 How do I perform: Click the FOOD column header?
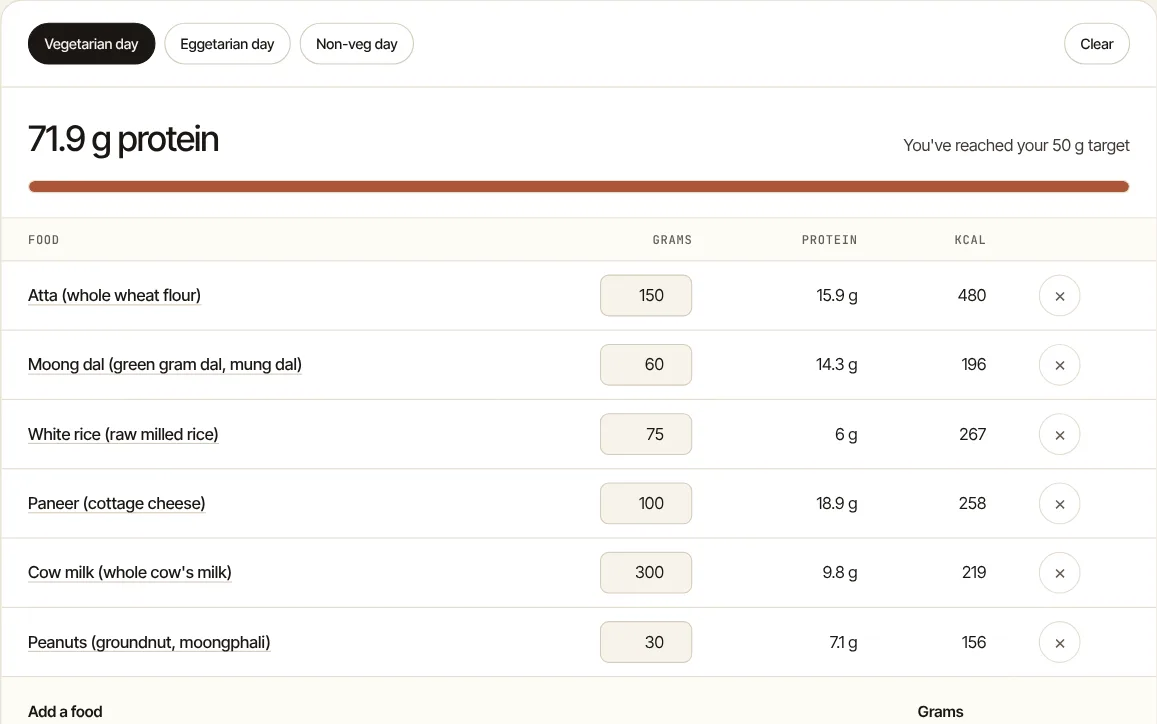tap(44, 240)
